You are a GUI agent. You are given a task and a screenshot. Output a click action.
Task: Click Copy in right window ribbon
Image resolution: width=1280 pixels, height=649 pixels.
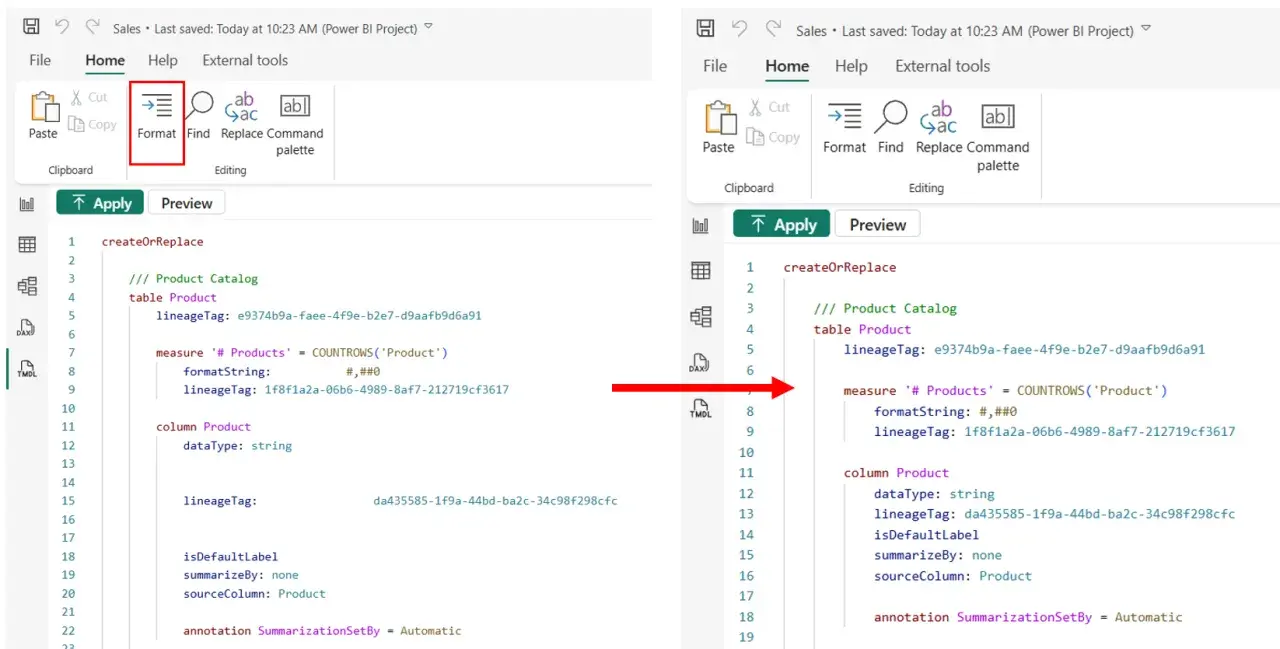773,137
